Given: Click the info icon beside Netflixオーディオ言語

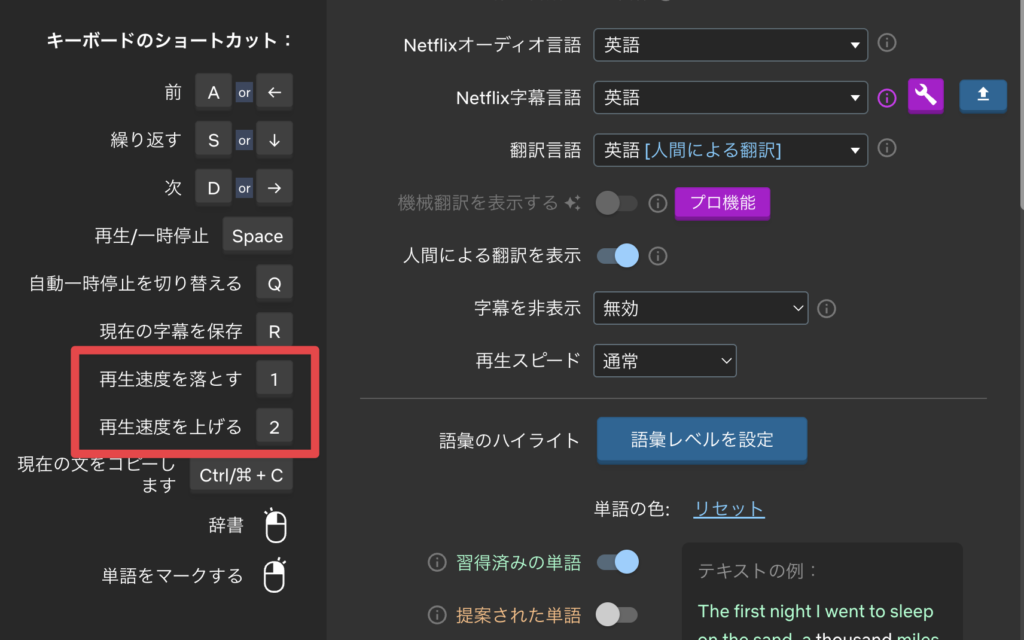Looking at the screenshot, I should coord(888,44).
